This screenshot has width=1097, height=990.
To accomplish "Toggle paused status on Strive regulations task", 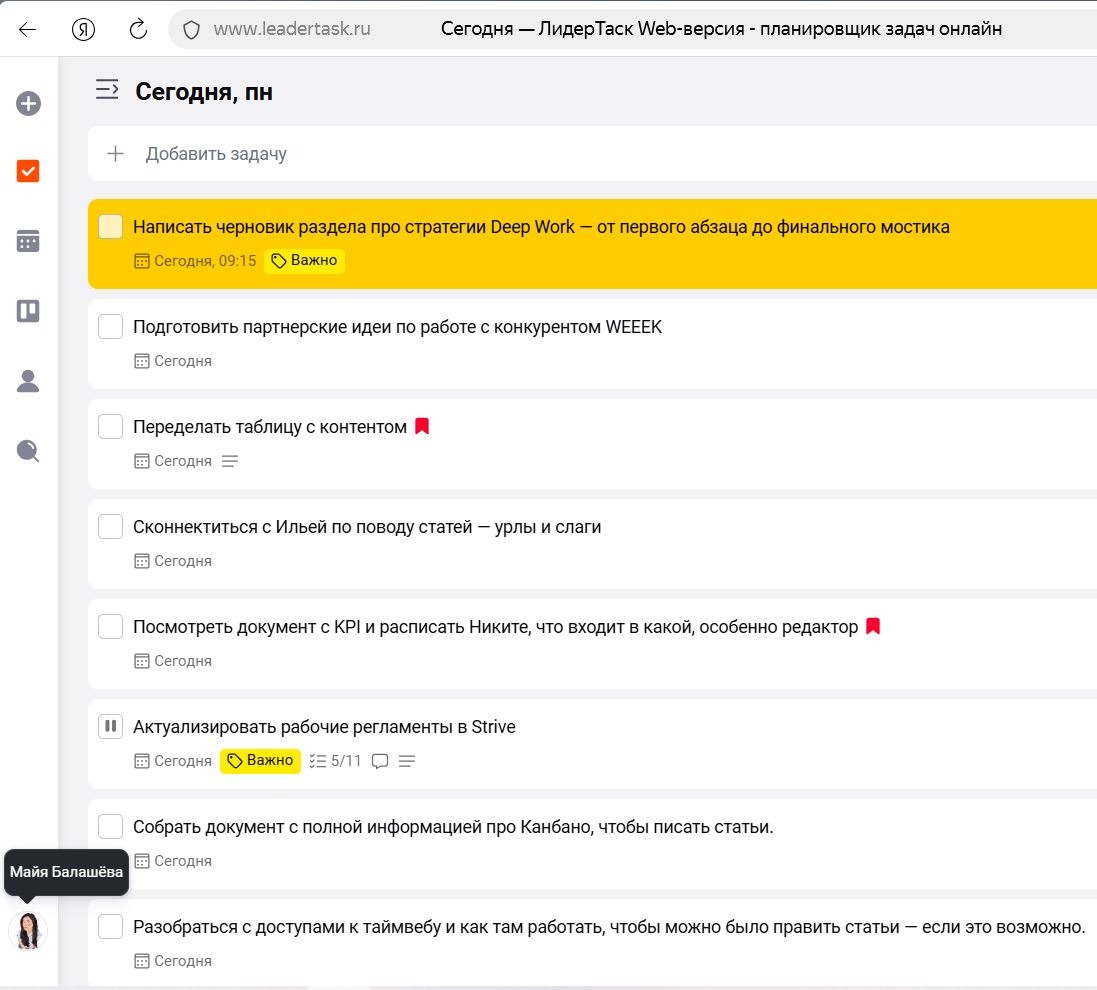I will pyautogui.click(x=111, y=726).
